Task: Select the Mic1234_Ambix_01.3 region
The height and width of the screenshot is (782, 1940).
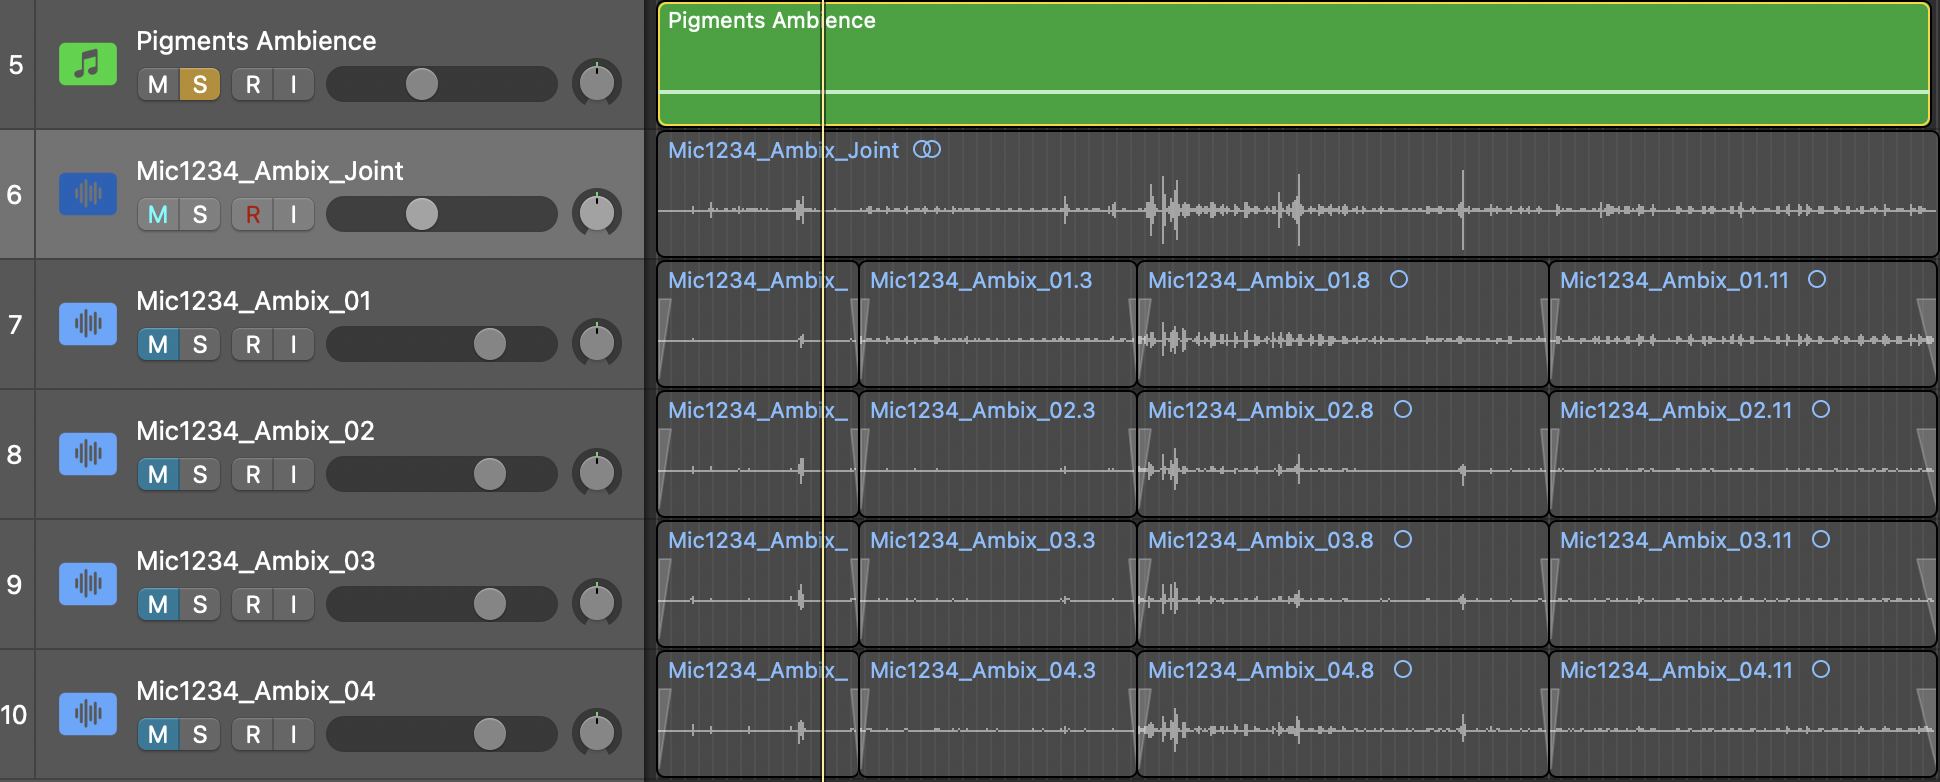Action: click(998, 324)
